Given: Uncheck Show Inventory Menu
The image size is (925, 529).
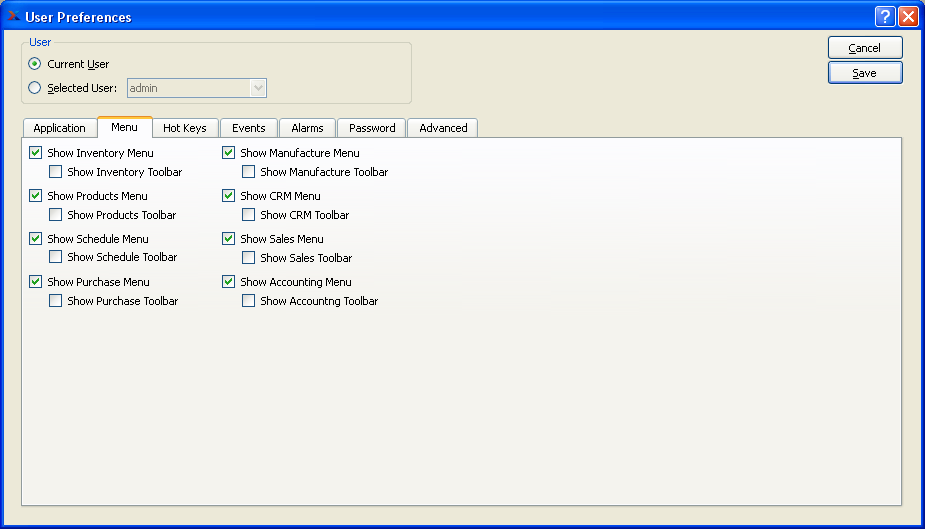Looking at the screenshot, I should pos(35,153).
